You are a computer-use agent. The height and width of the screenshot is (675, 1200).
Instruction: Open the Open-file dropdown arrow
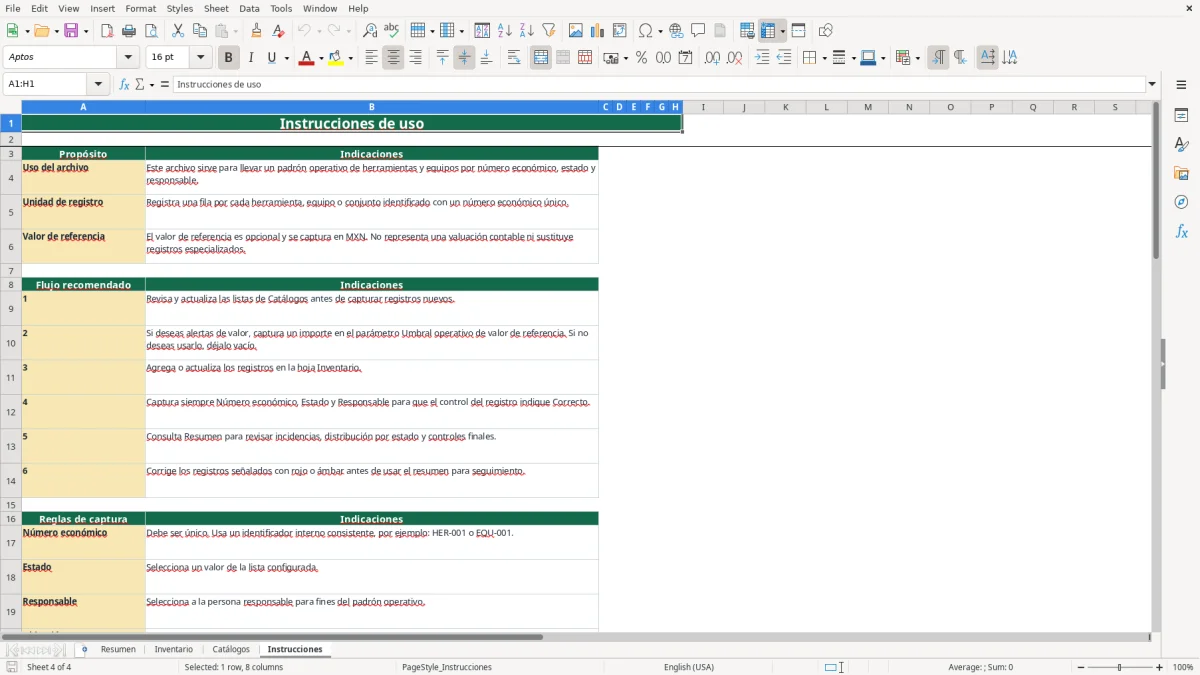[x=55, y=31]
